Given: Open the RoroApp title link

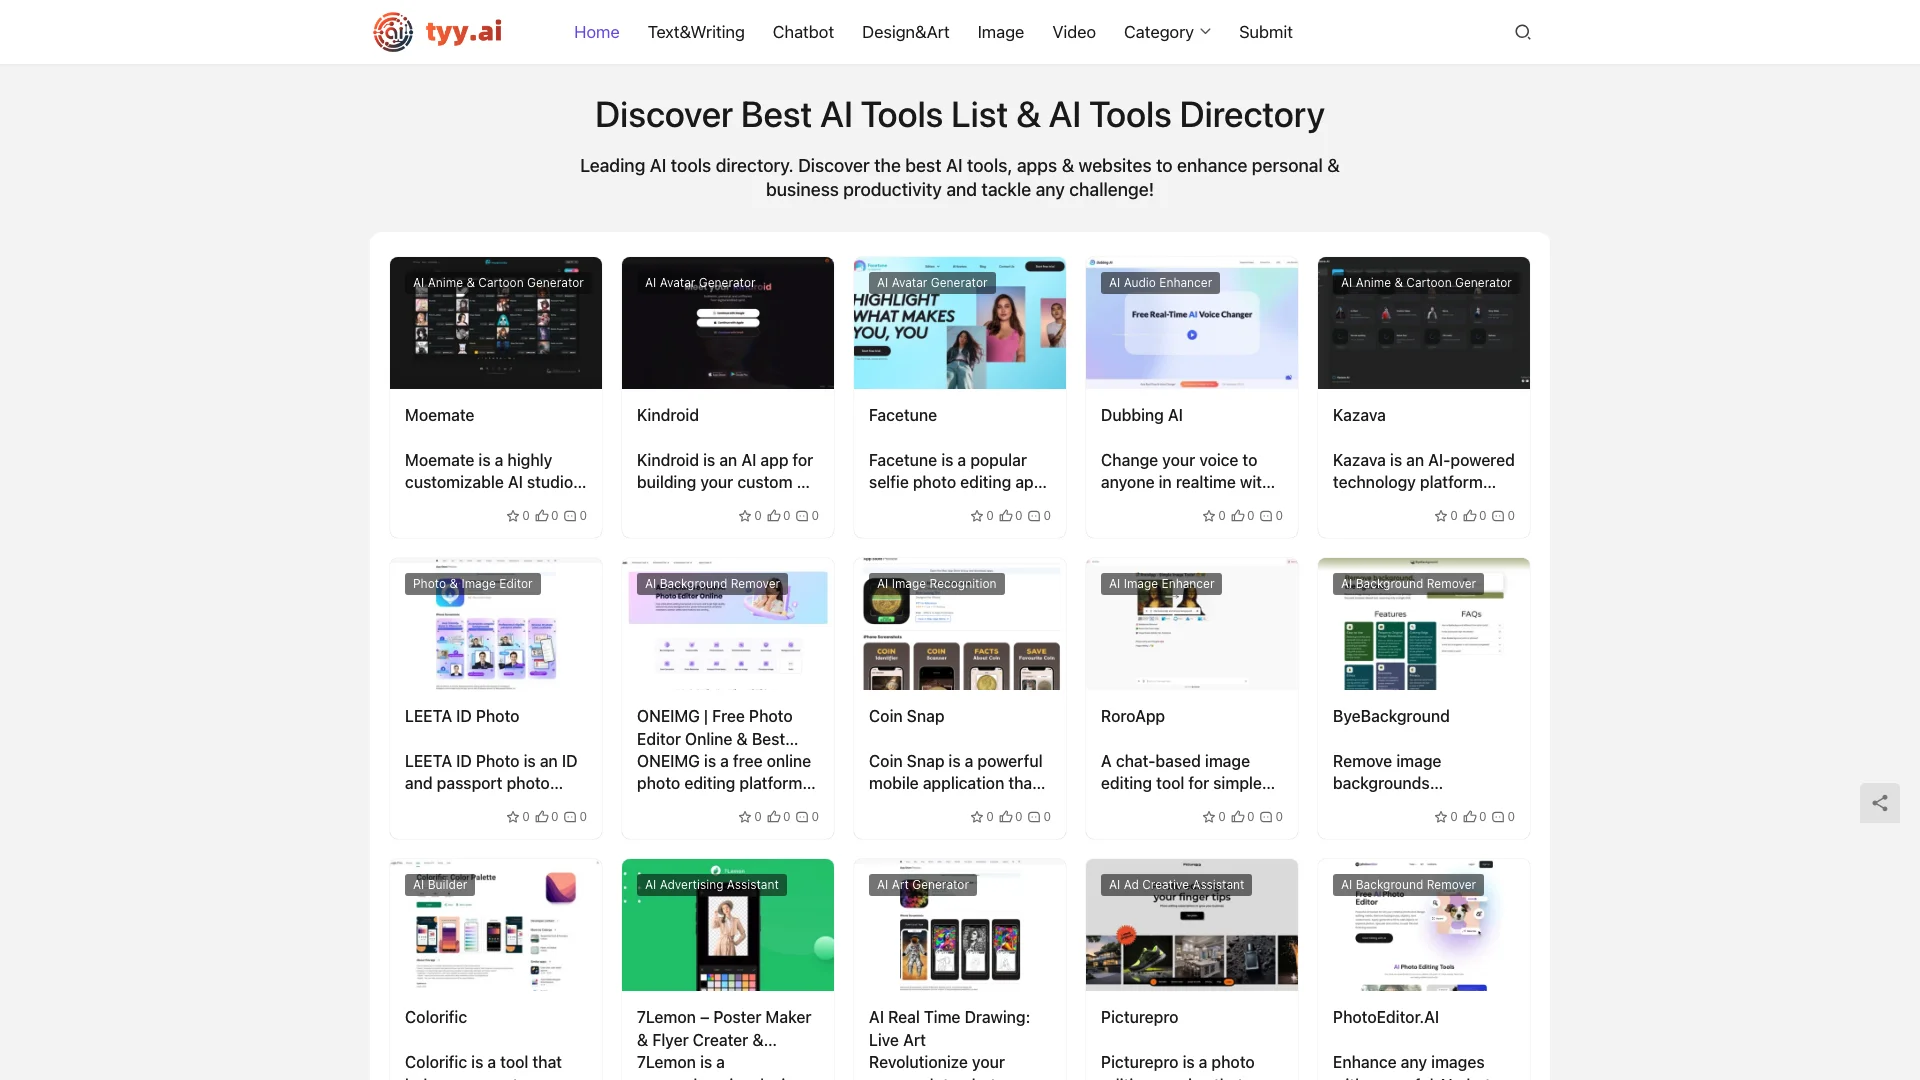Looking at the screenshot, I should tap(1133, 716).
